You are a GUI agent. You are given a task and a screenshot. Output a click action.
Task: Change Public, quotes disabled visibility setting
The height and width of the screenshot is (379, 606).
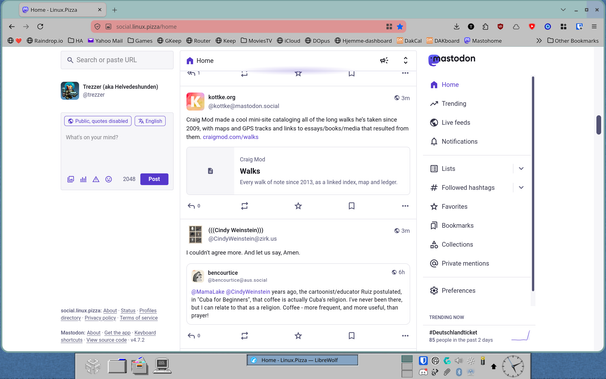click(x=98, y=121)
